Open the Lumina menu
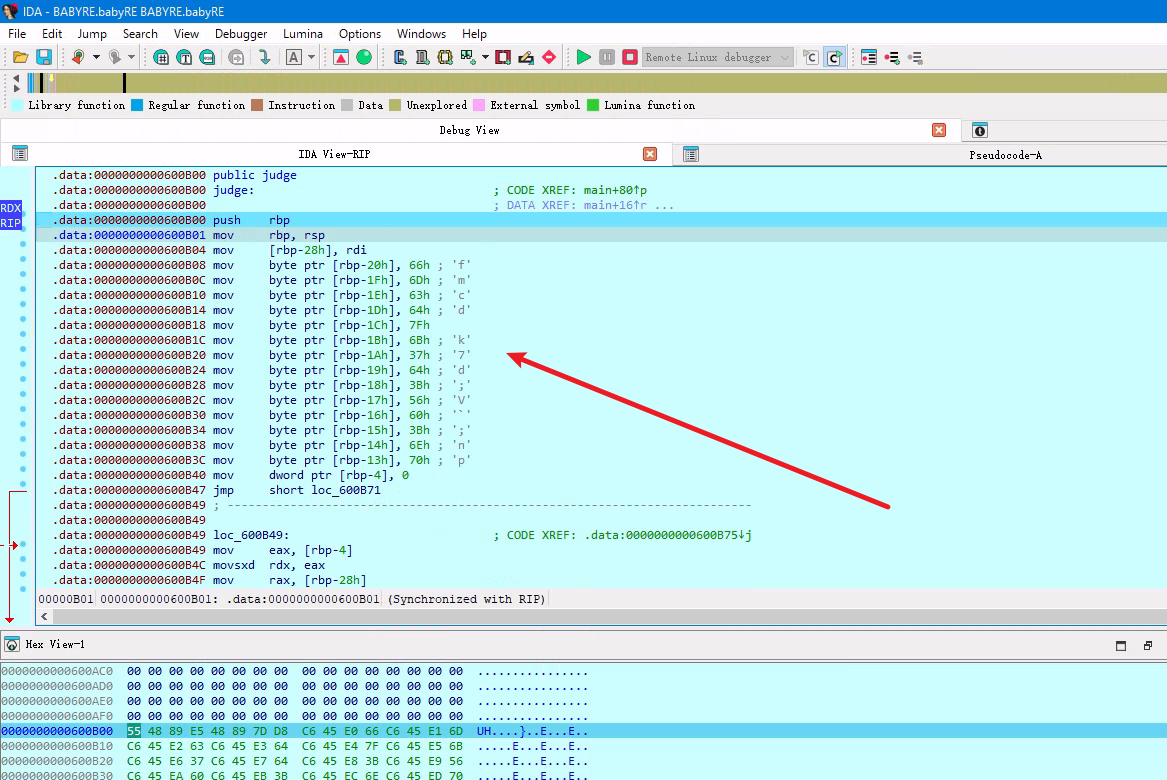The width and height of the screenshot is (1167, 780). (x=303, y=33)
